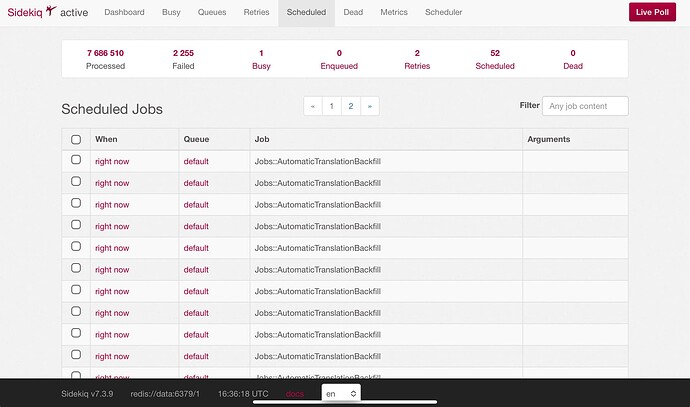
Task: Open the first row's 'right now' link
Action: 112,161
